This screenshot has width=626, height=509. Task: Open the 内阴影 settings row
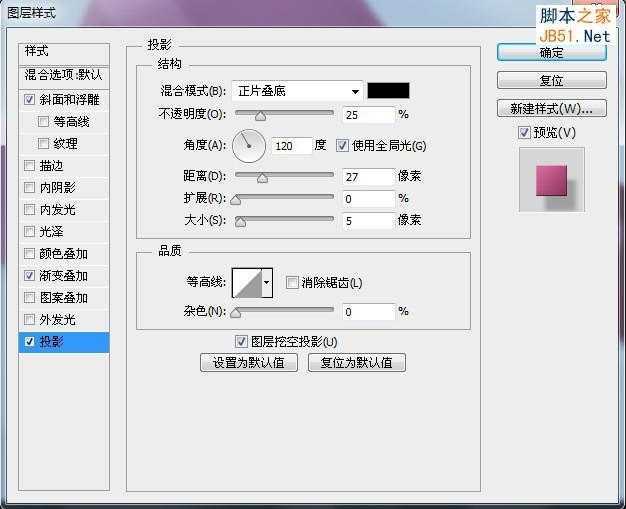pyautogui.click(x=64, y=187)
